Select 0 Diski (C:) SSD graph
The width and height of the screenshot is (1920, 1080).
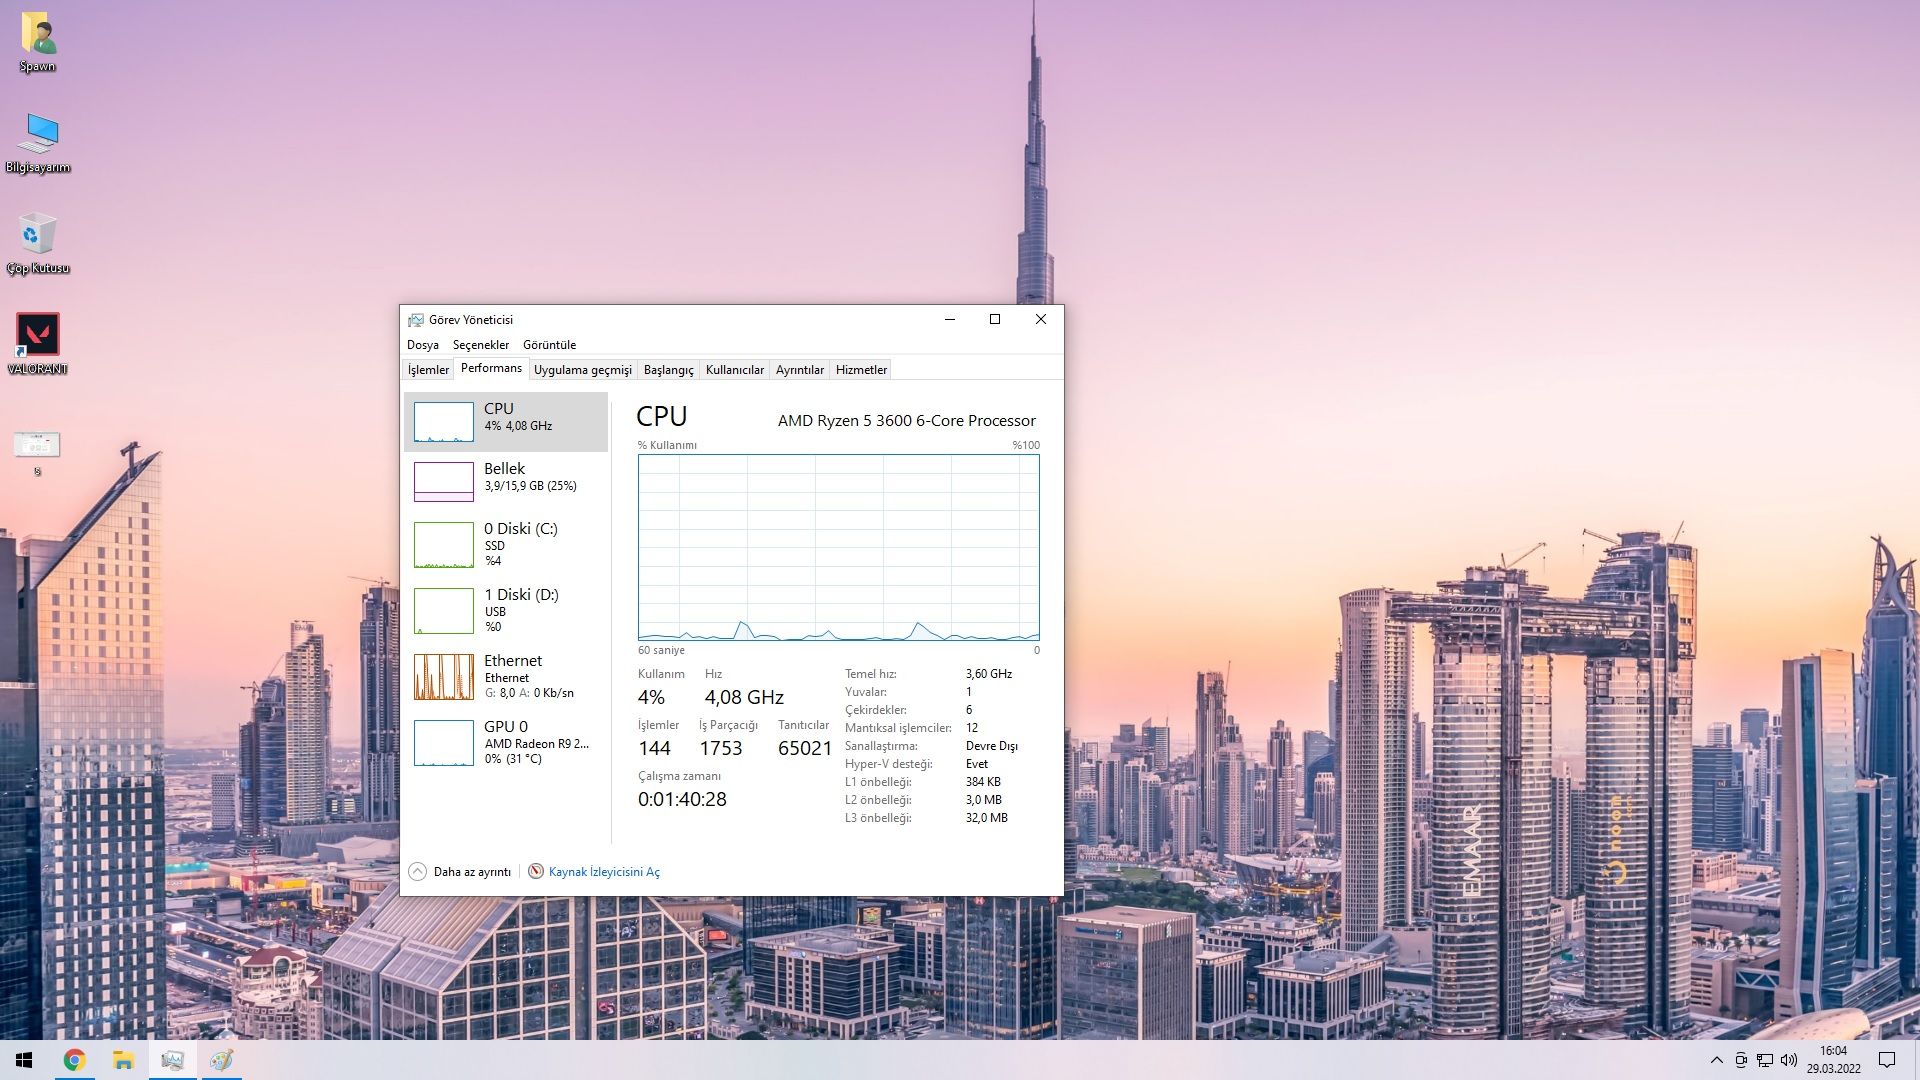(444, 544)
